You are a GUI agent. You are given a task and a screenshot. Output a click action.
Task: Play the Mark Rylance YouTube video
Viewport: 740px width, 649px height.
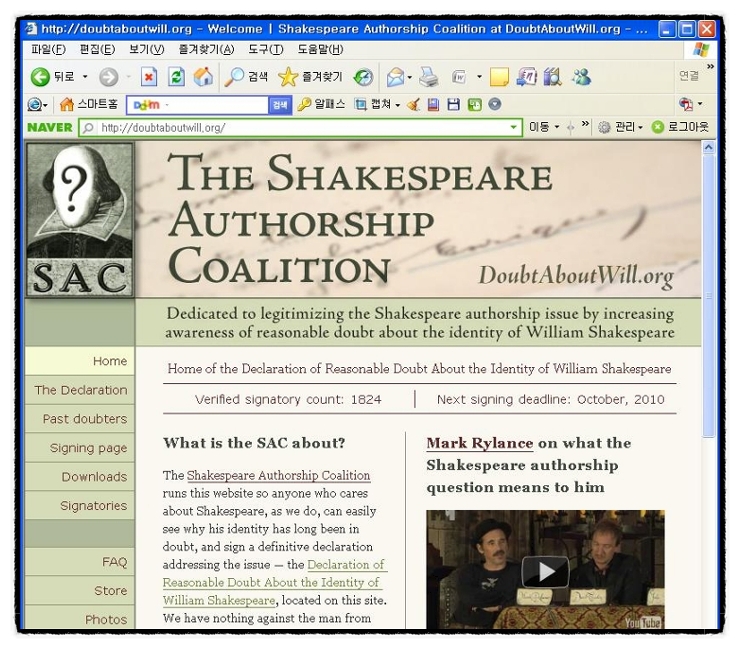pos(545,572)
